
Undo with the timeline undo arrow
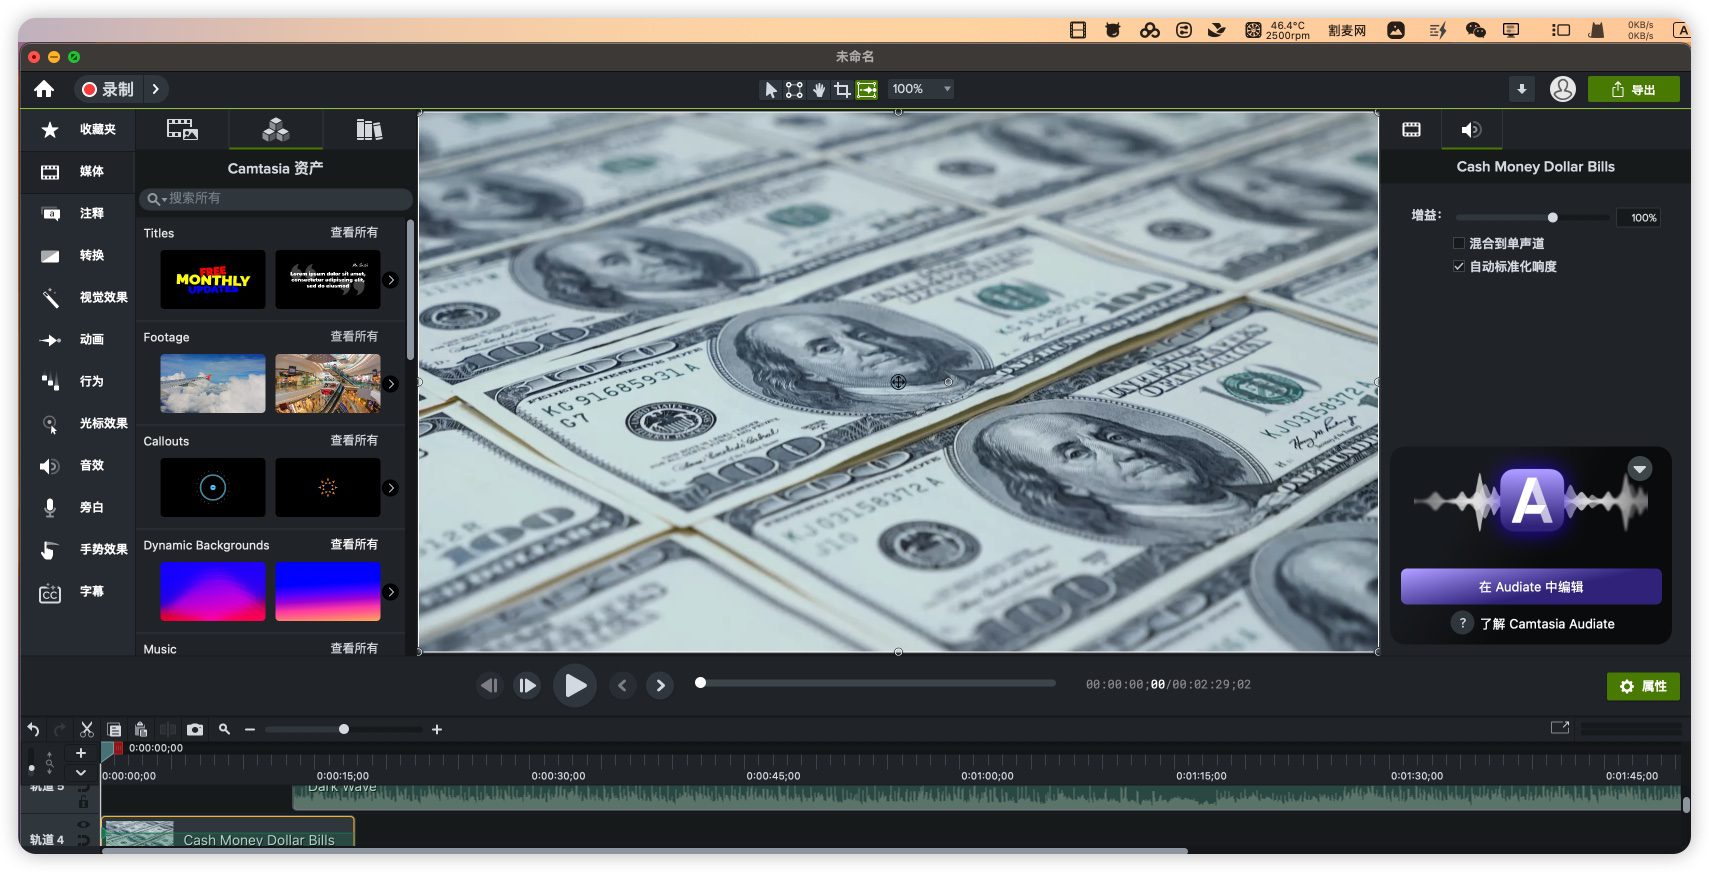coord(33,730)
